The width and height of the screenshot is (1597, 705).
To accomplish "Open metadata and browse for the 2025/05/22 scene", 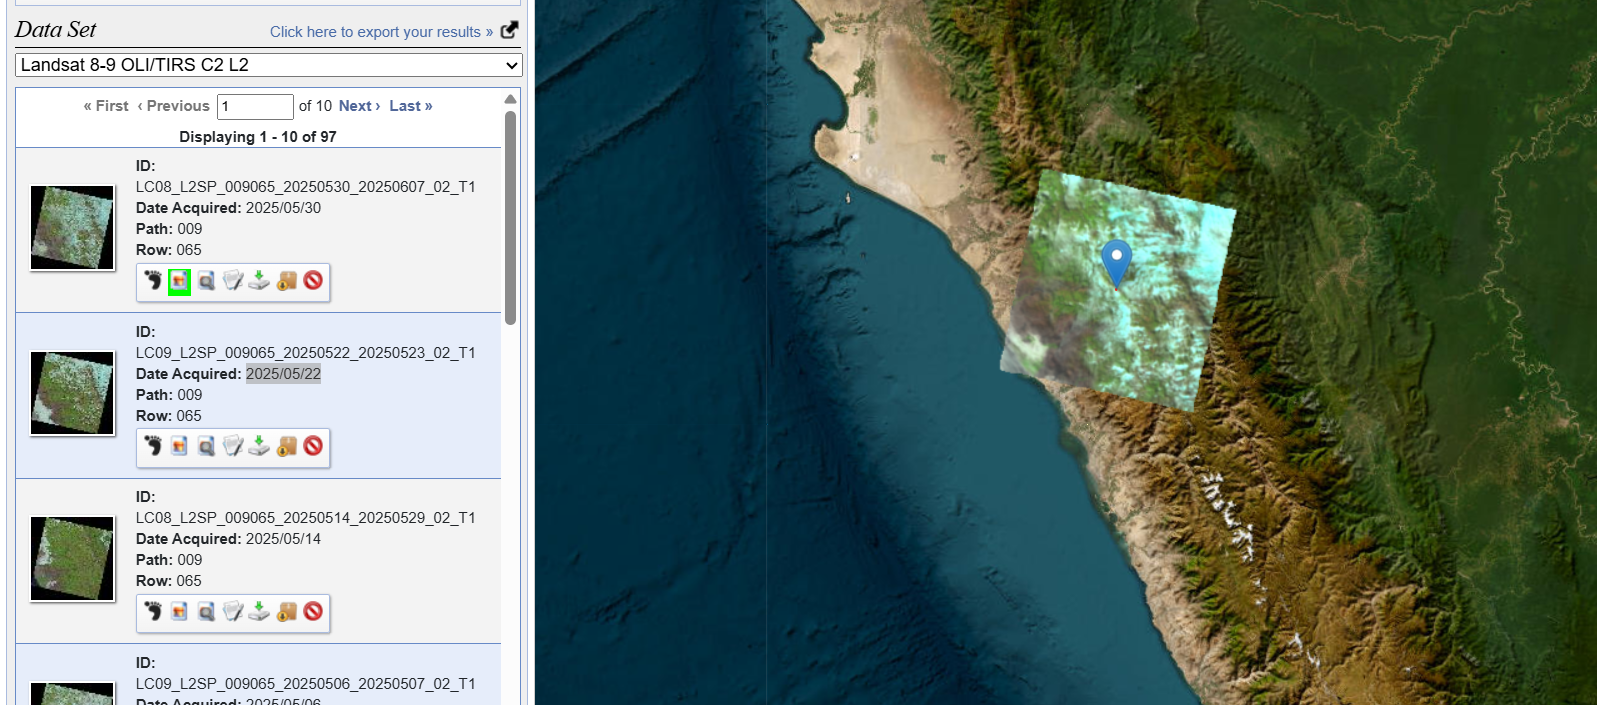I will tap(233, 446).
